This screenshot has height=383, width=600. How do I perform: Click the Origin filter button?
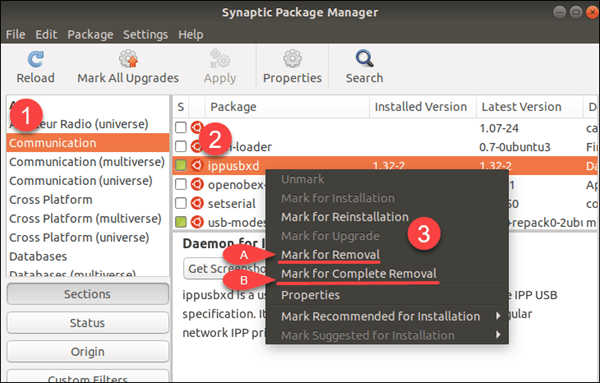tap(88, 351)
